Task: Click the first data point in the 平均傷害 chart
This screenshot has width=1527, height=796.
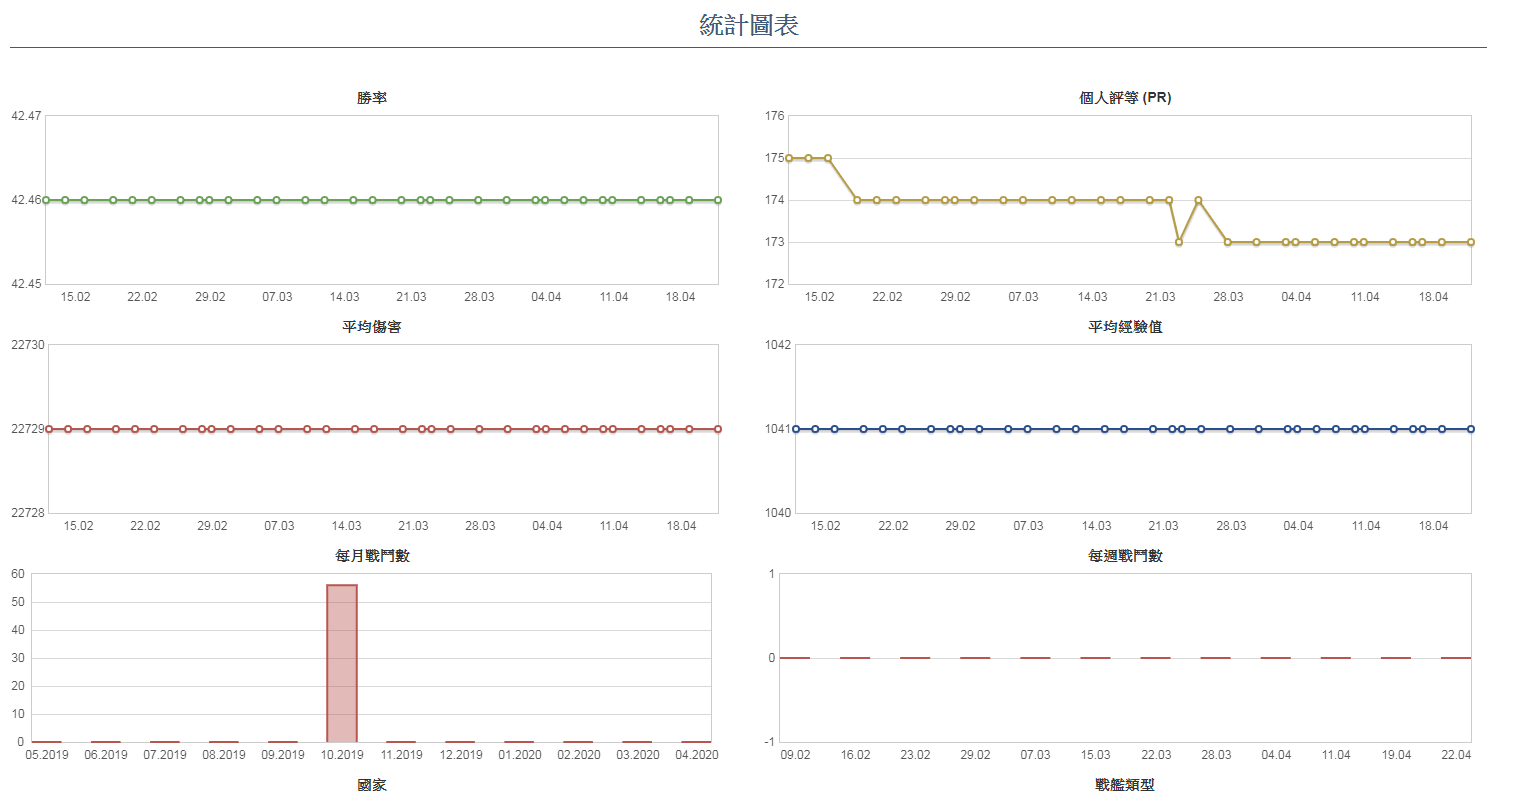Action: 49,429
